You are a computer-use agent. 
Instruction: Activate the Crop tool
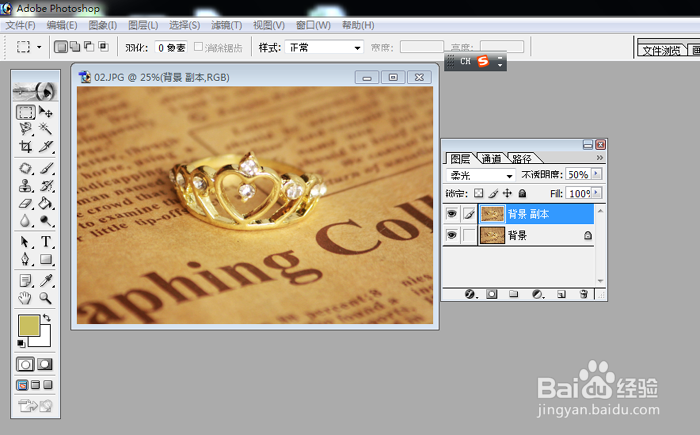click(25, 146)
